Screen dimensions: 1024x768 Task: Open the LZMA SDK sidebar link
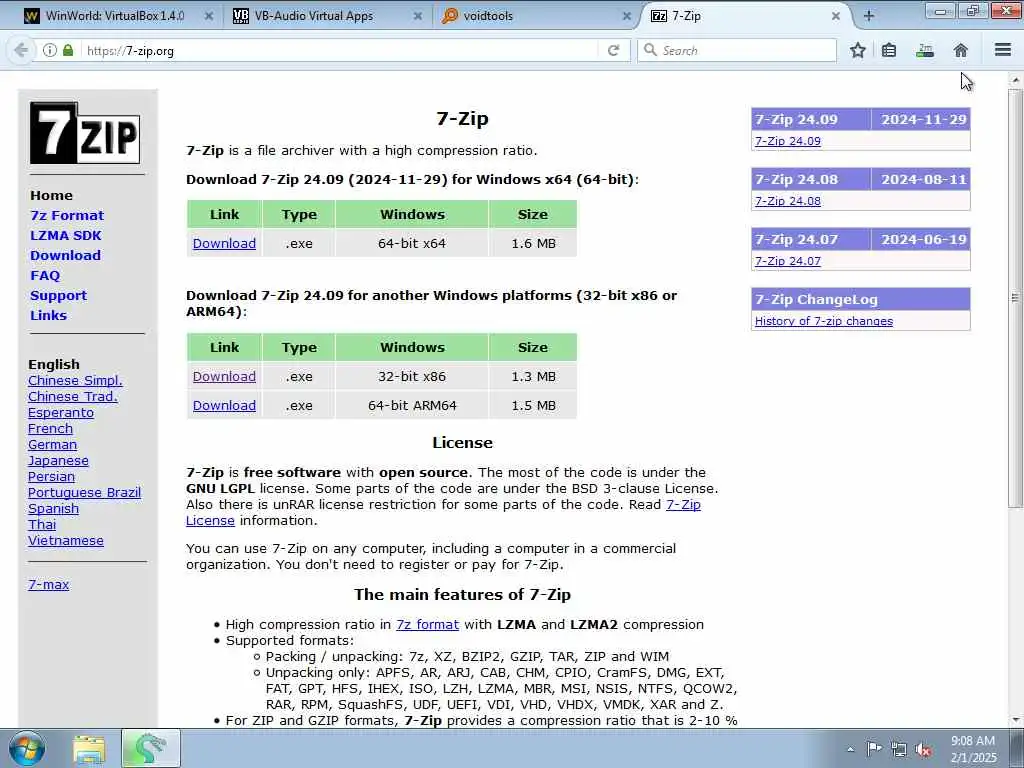coord(66,236)
